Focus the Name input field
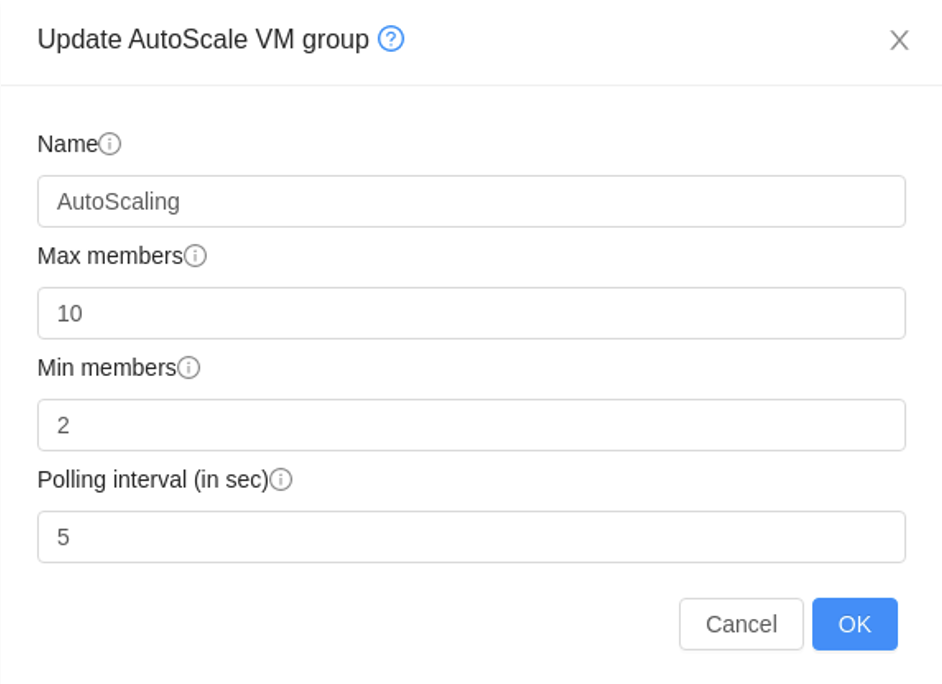942x684 pixels. (472, 201)
